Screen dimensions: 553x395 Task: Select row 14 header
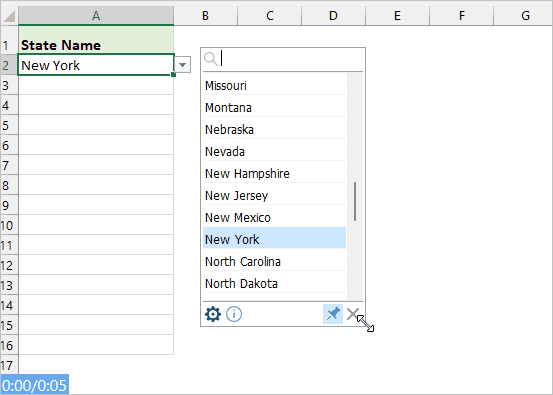coord(9,305)
